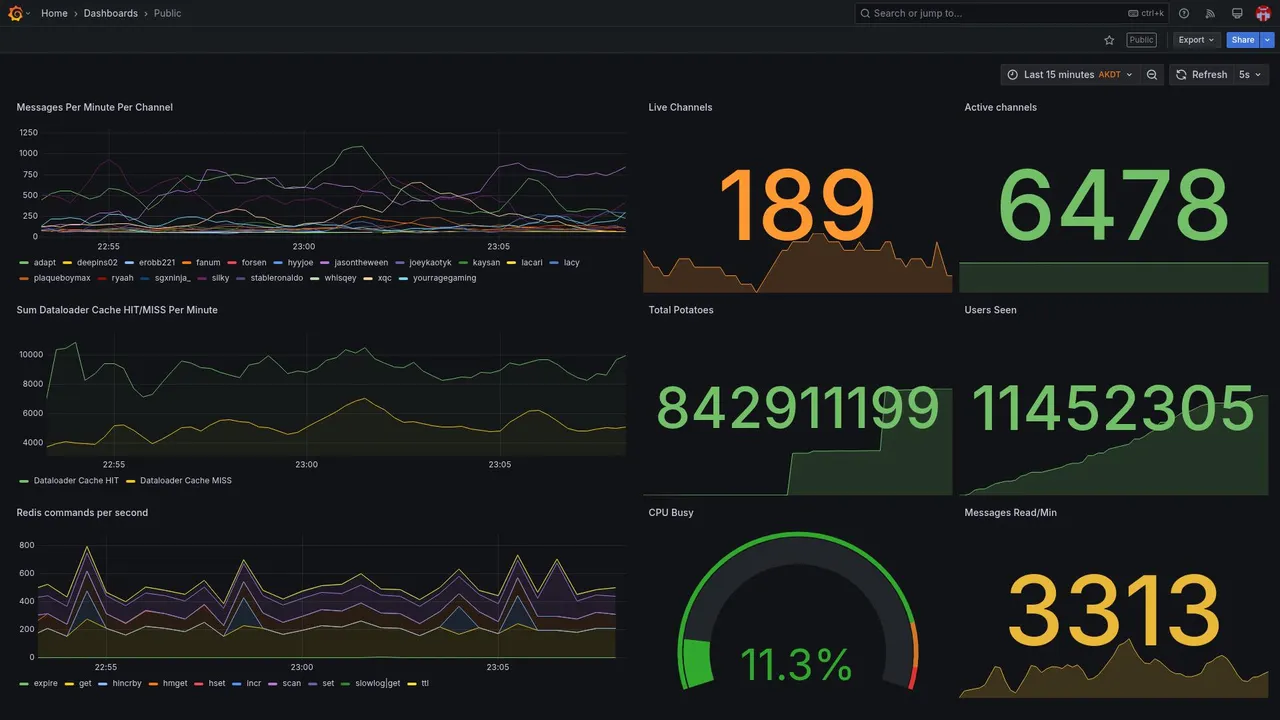Open the help question mark icon

click(1184, 13)
